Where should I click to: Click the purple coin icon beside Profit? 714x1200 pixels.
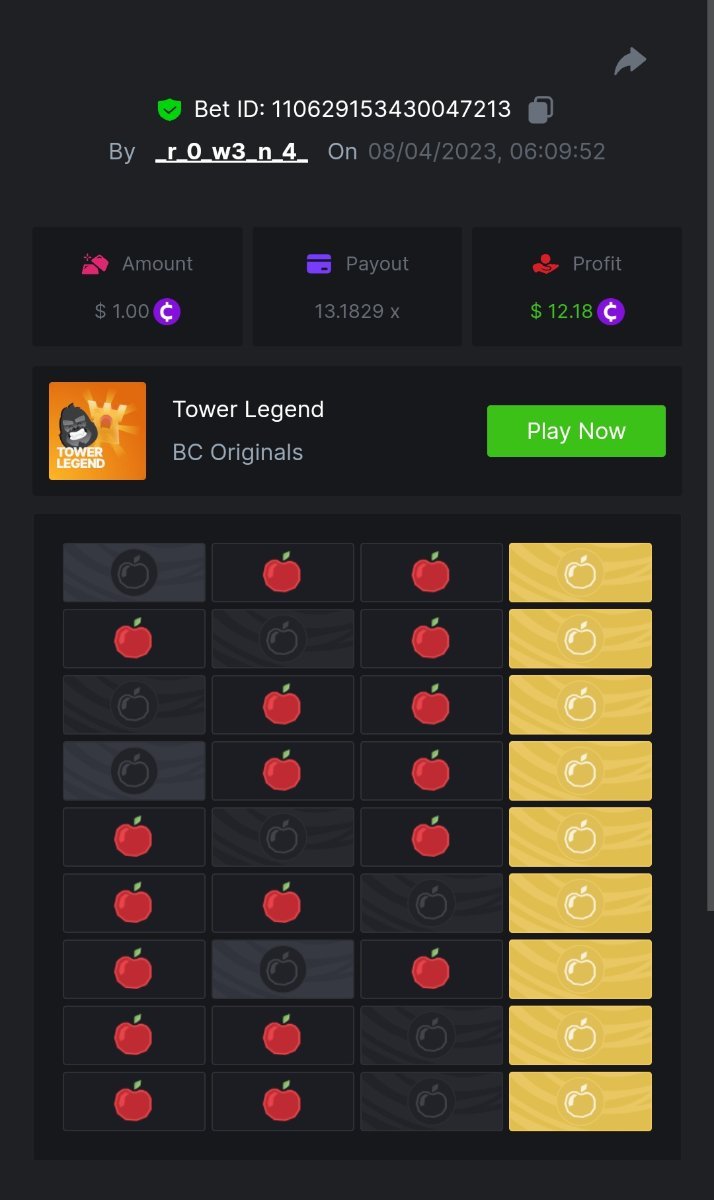[x=611, y=311]
